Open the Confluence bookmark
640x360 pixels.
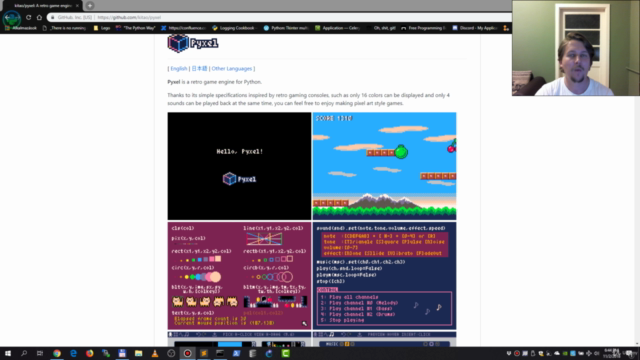pos(183,28)
